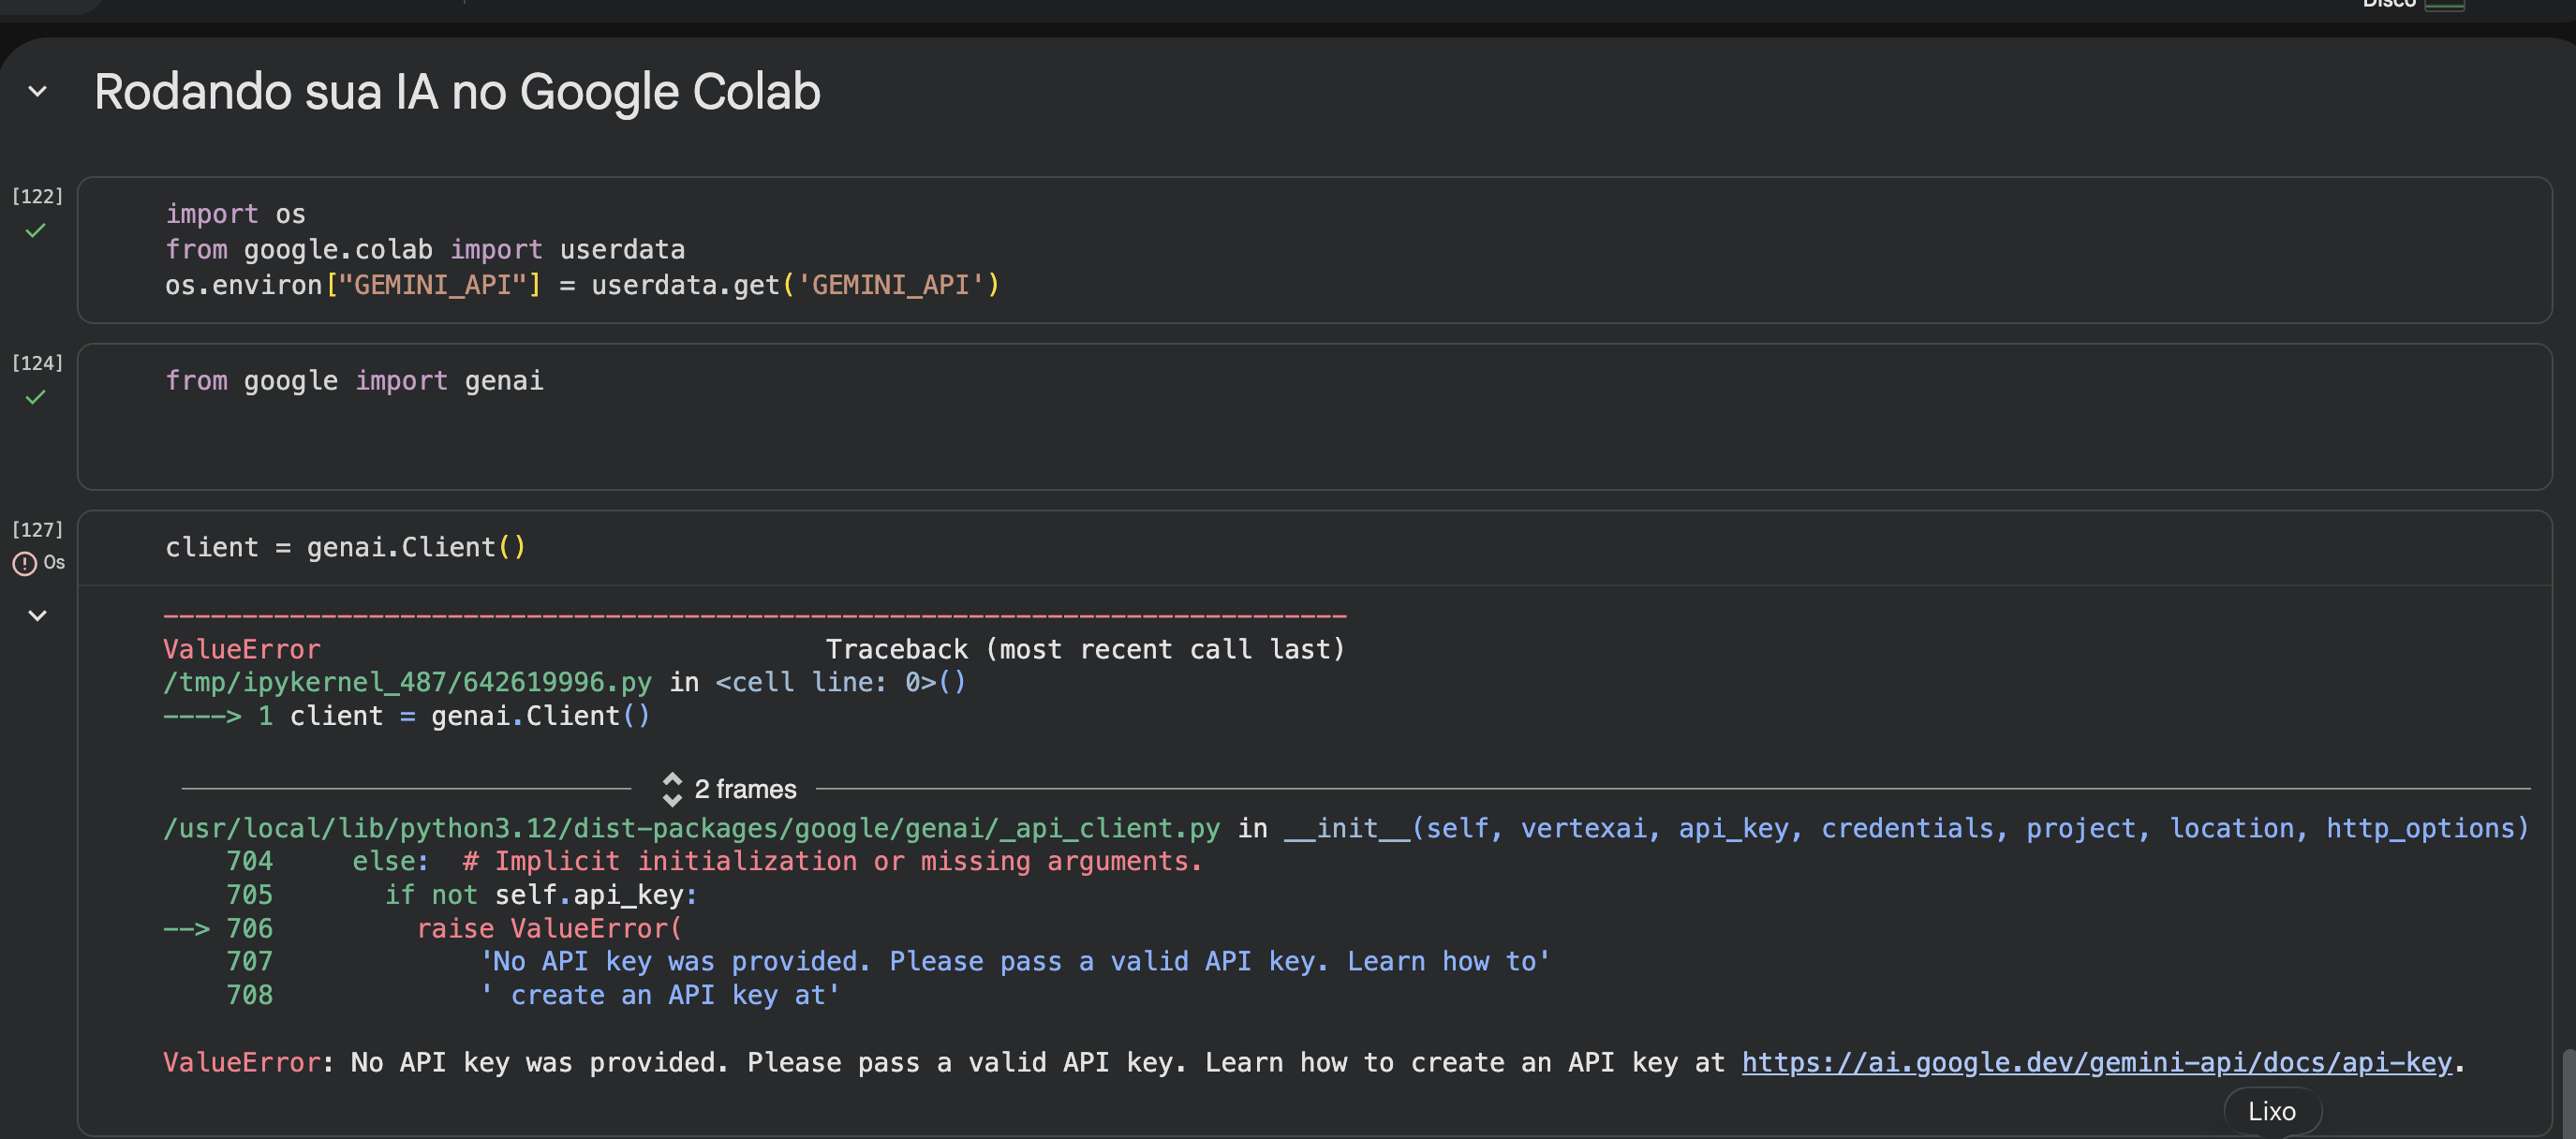
Task: Open the _api_client.py file path in traceback
Action: tap(691, 828)
